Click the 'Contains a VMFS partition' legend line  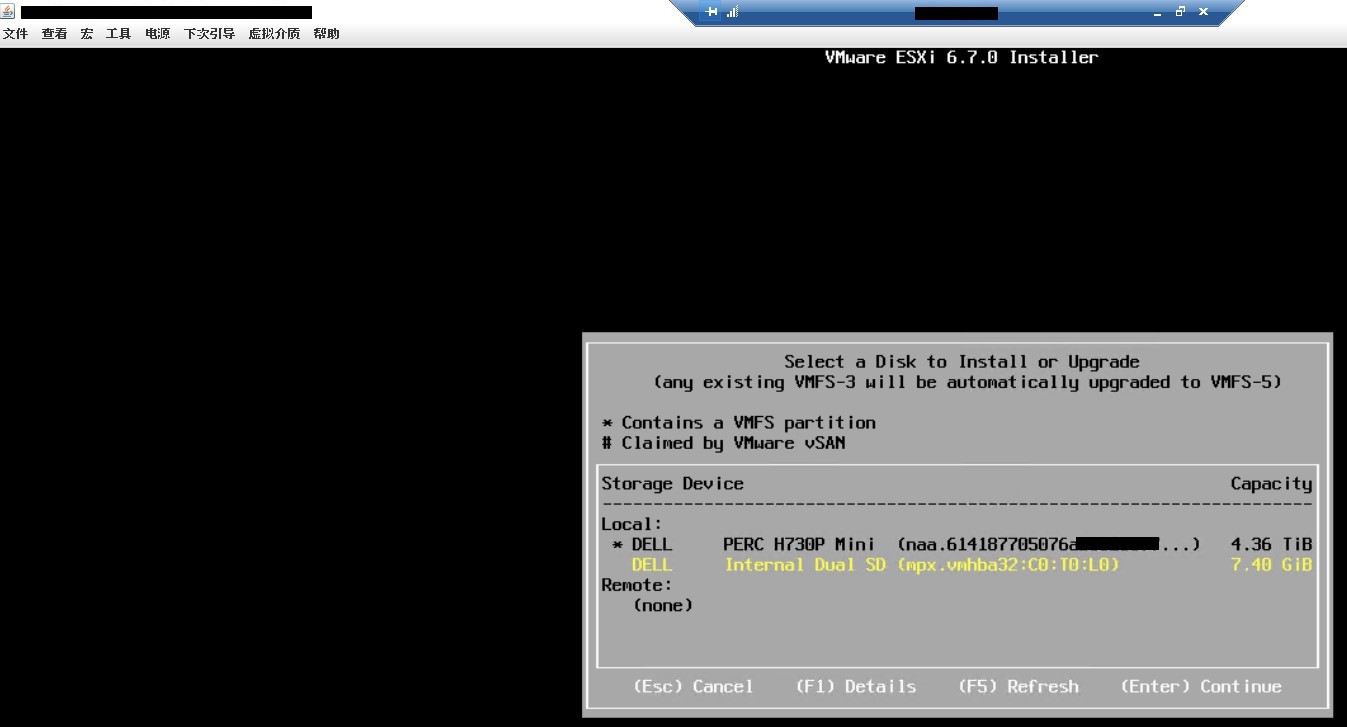tap(739, 422)
